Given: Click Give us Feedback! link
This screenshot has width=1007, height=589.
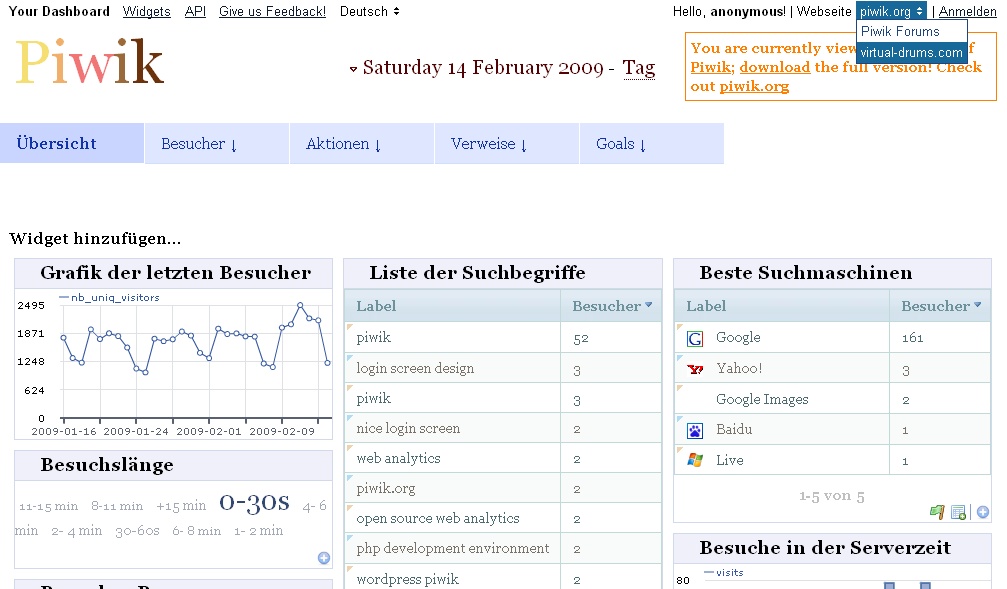Looking at the screenshot, I should (272, 12).
